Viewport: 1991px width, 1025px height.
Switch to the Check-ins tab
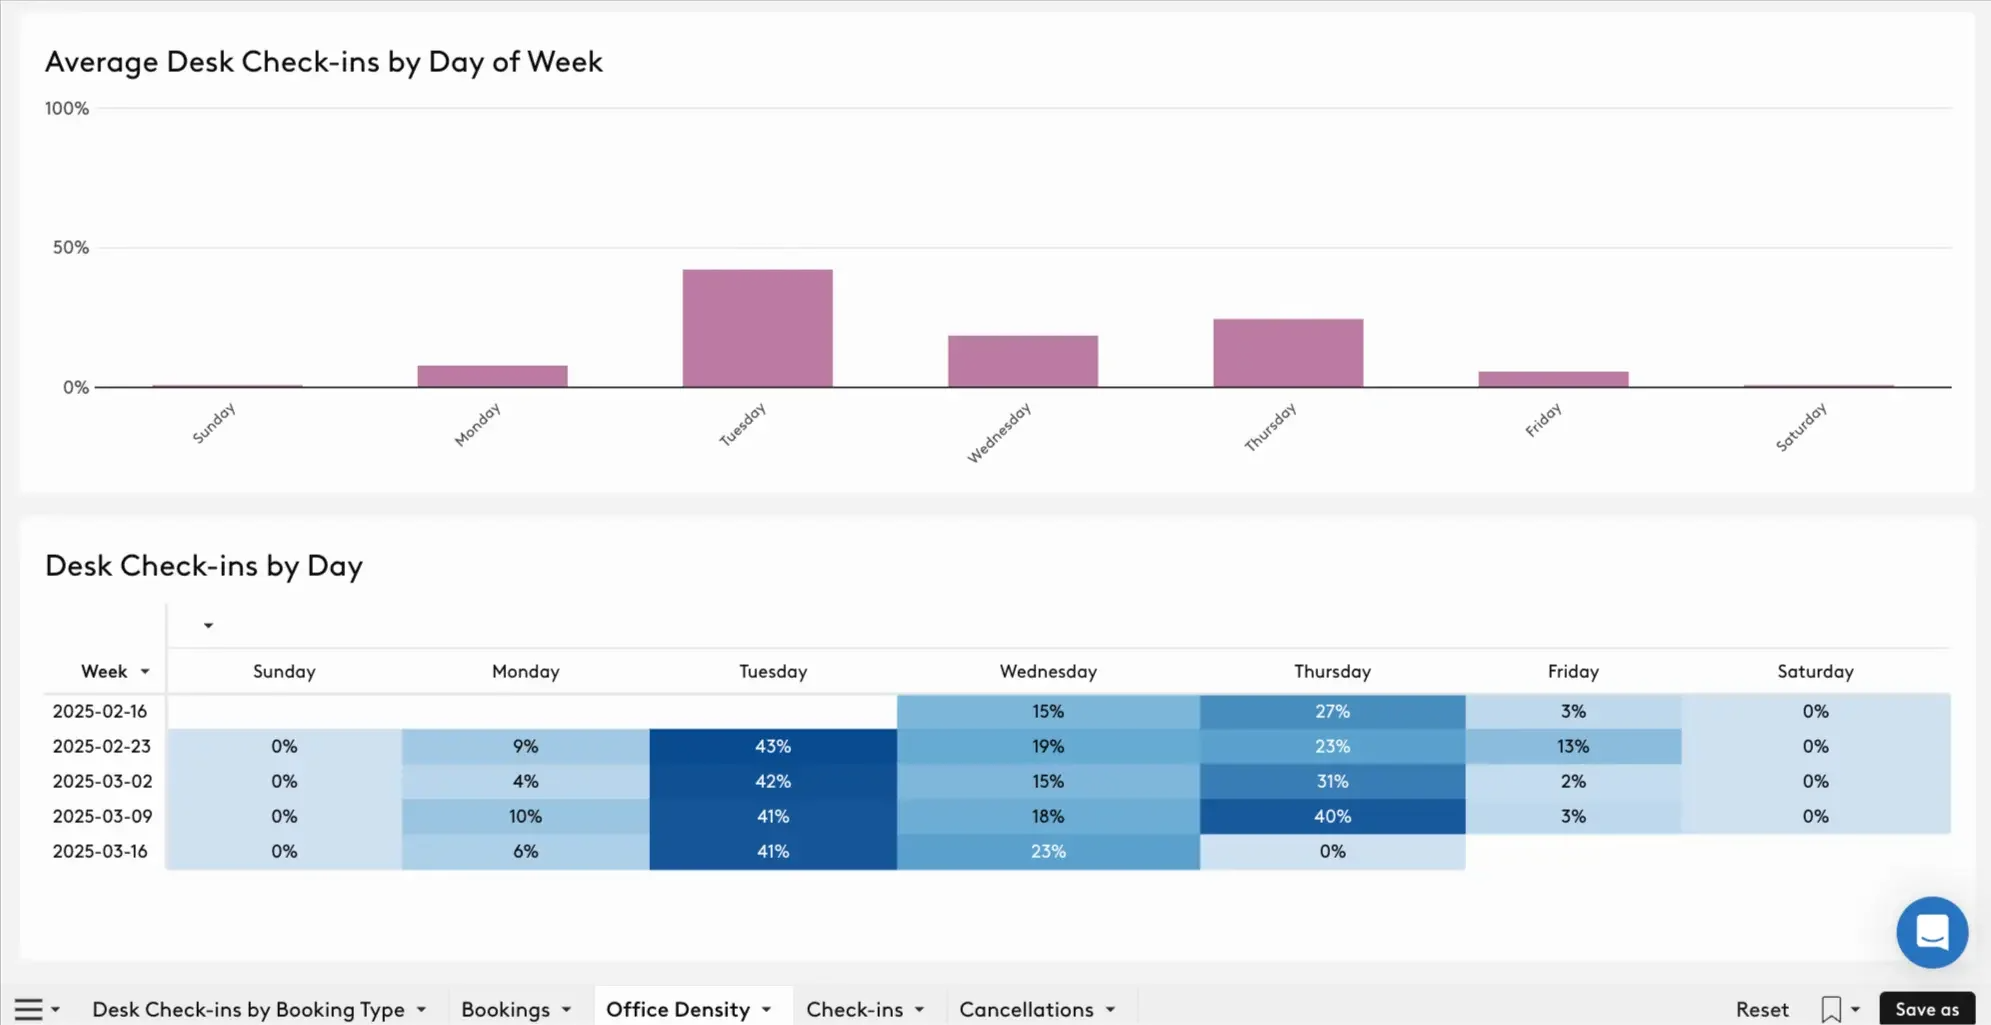(854, 1010)
